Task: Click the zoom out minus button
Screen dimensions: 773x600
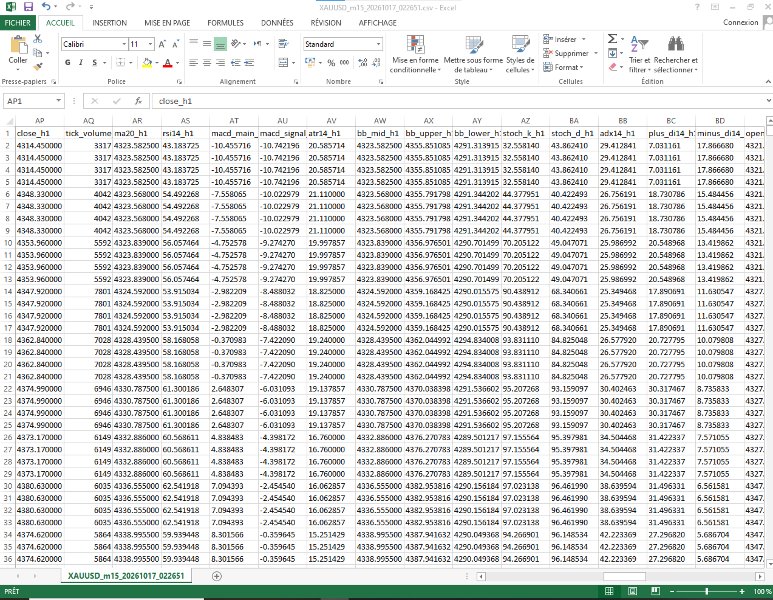Action: [x=671, y=591]
